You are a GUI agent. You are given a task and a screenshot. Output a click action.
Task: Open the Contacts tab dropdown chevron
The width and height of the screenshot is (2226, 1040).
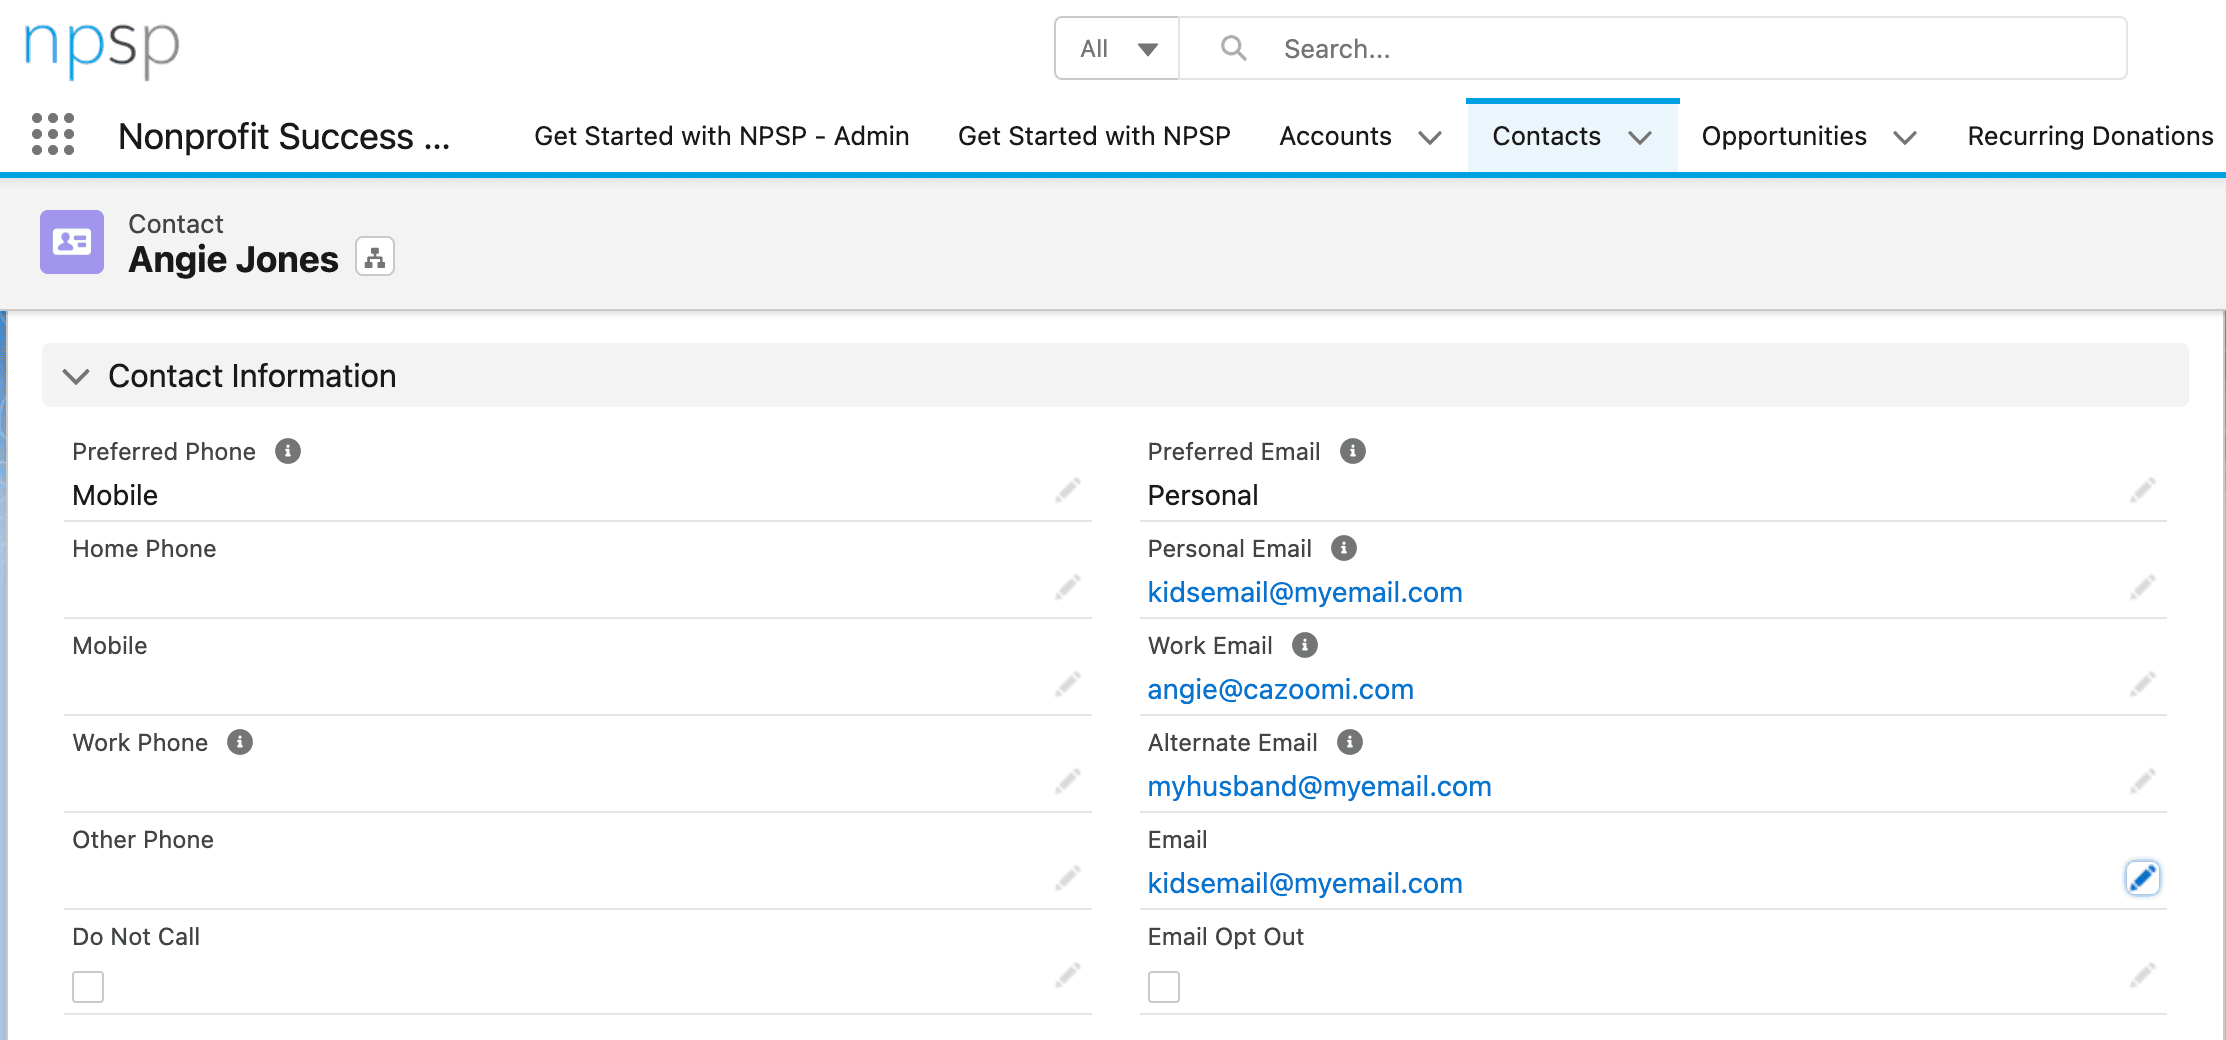point(1640,137)
